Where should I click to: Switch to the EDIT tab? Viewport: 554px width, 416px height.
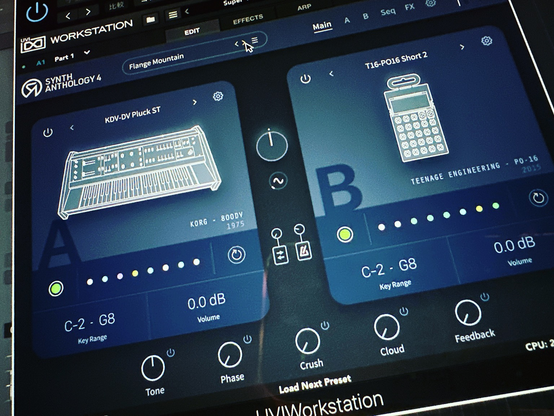pos(192,31)
